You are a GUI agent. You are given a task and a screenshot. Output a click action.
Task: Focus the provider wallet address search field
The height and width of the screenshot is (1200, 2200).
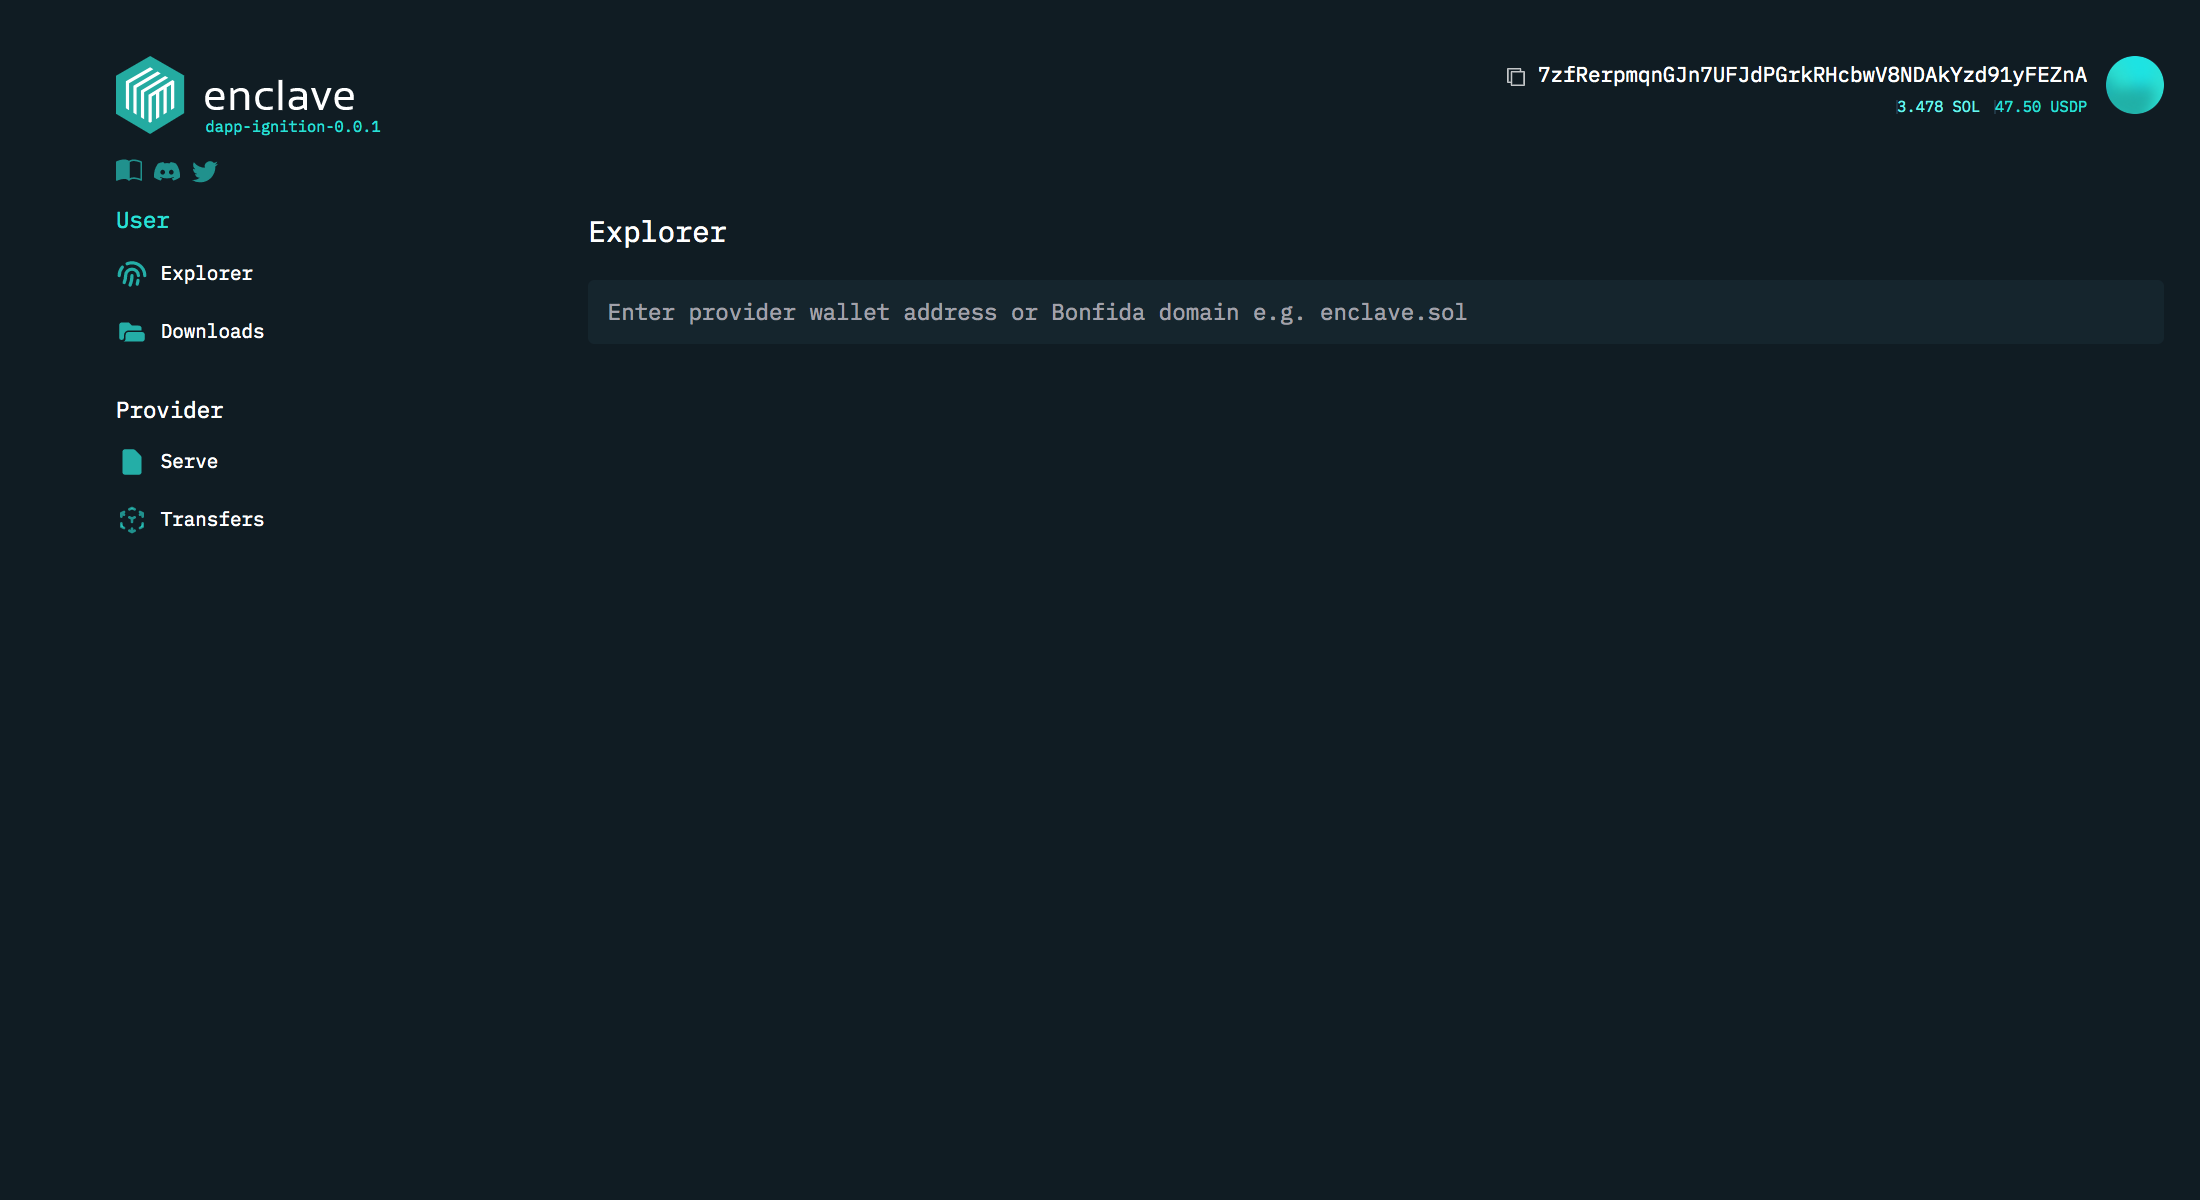[1375, 313]
